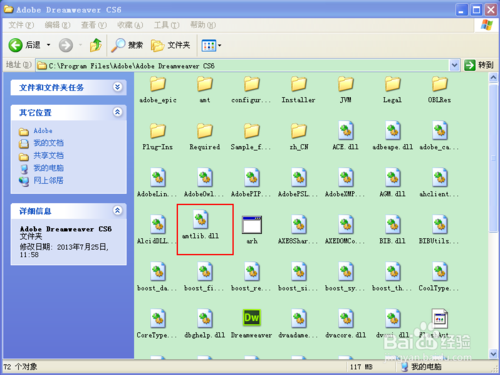Open the Edit menu
The height and width of the screenshot is (375, 500).
(57, 25)
